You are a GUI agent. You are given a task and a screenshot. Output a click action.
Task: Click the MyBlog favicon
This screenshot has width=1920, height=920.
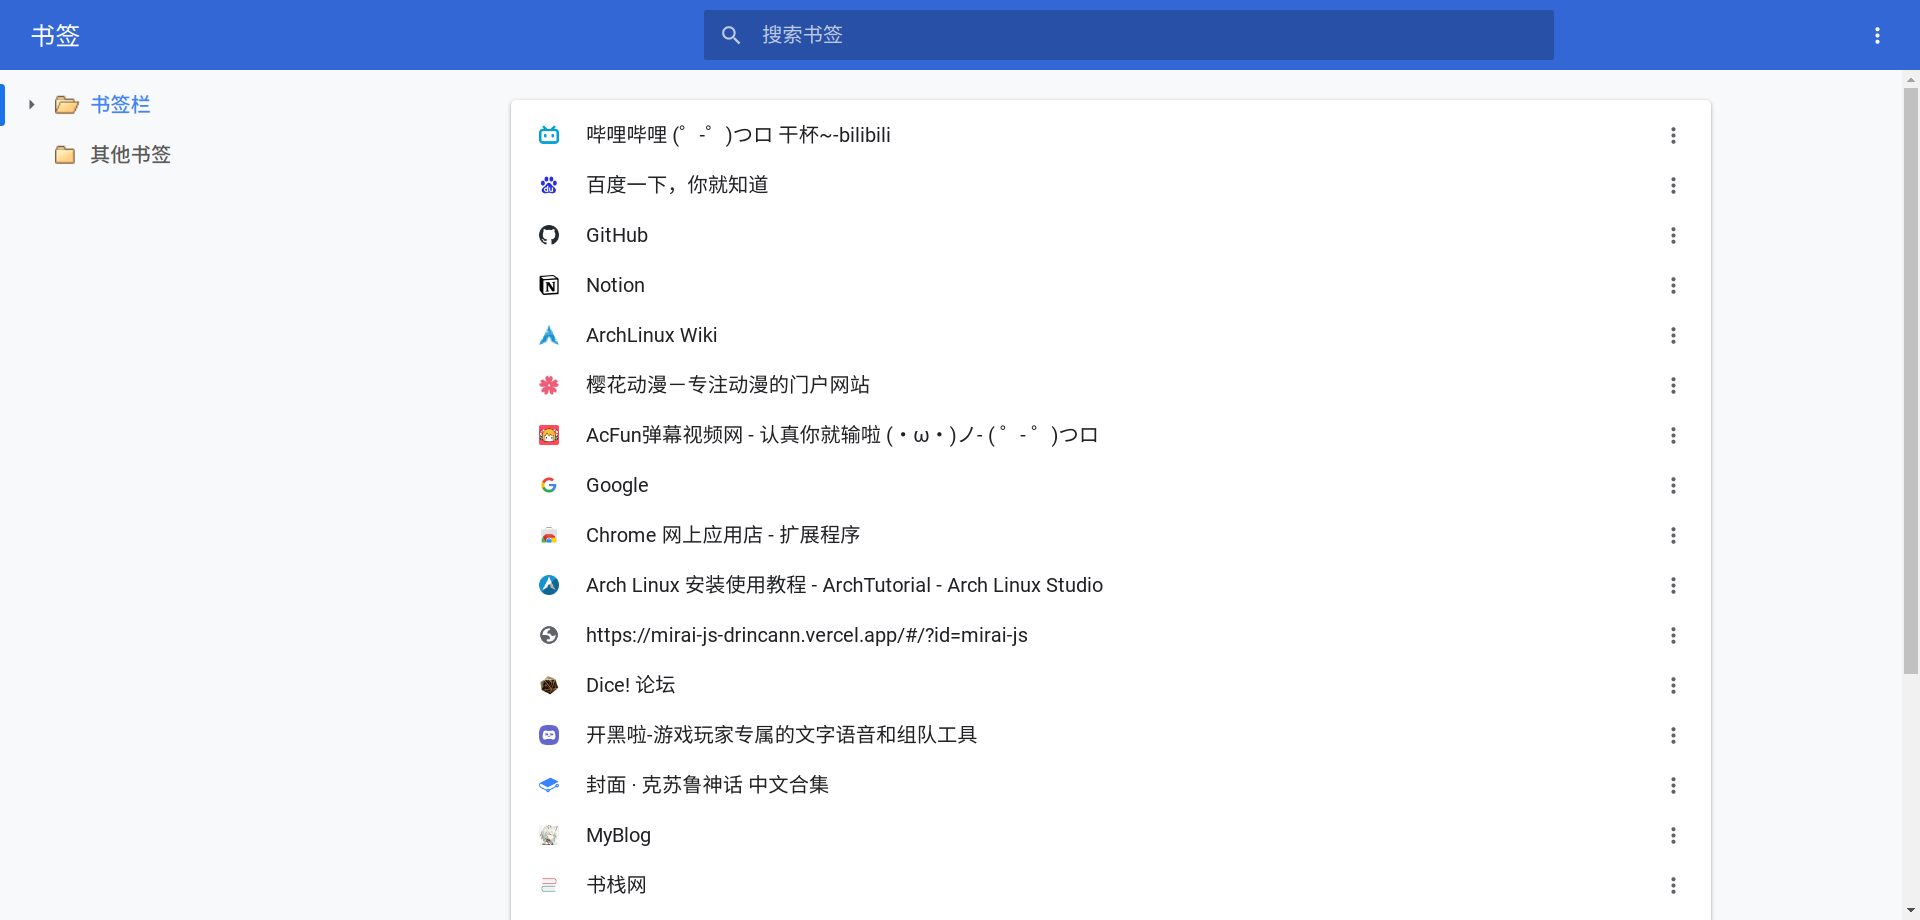click(549, 835)
